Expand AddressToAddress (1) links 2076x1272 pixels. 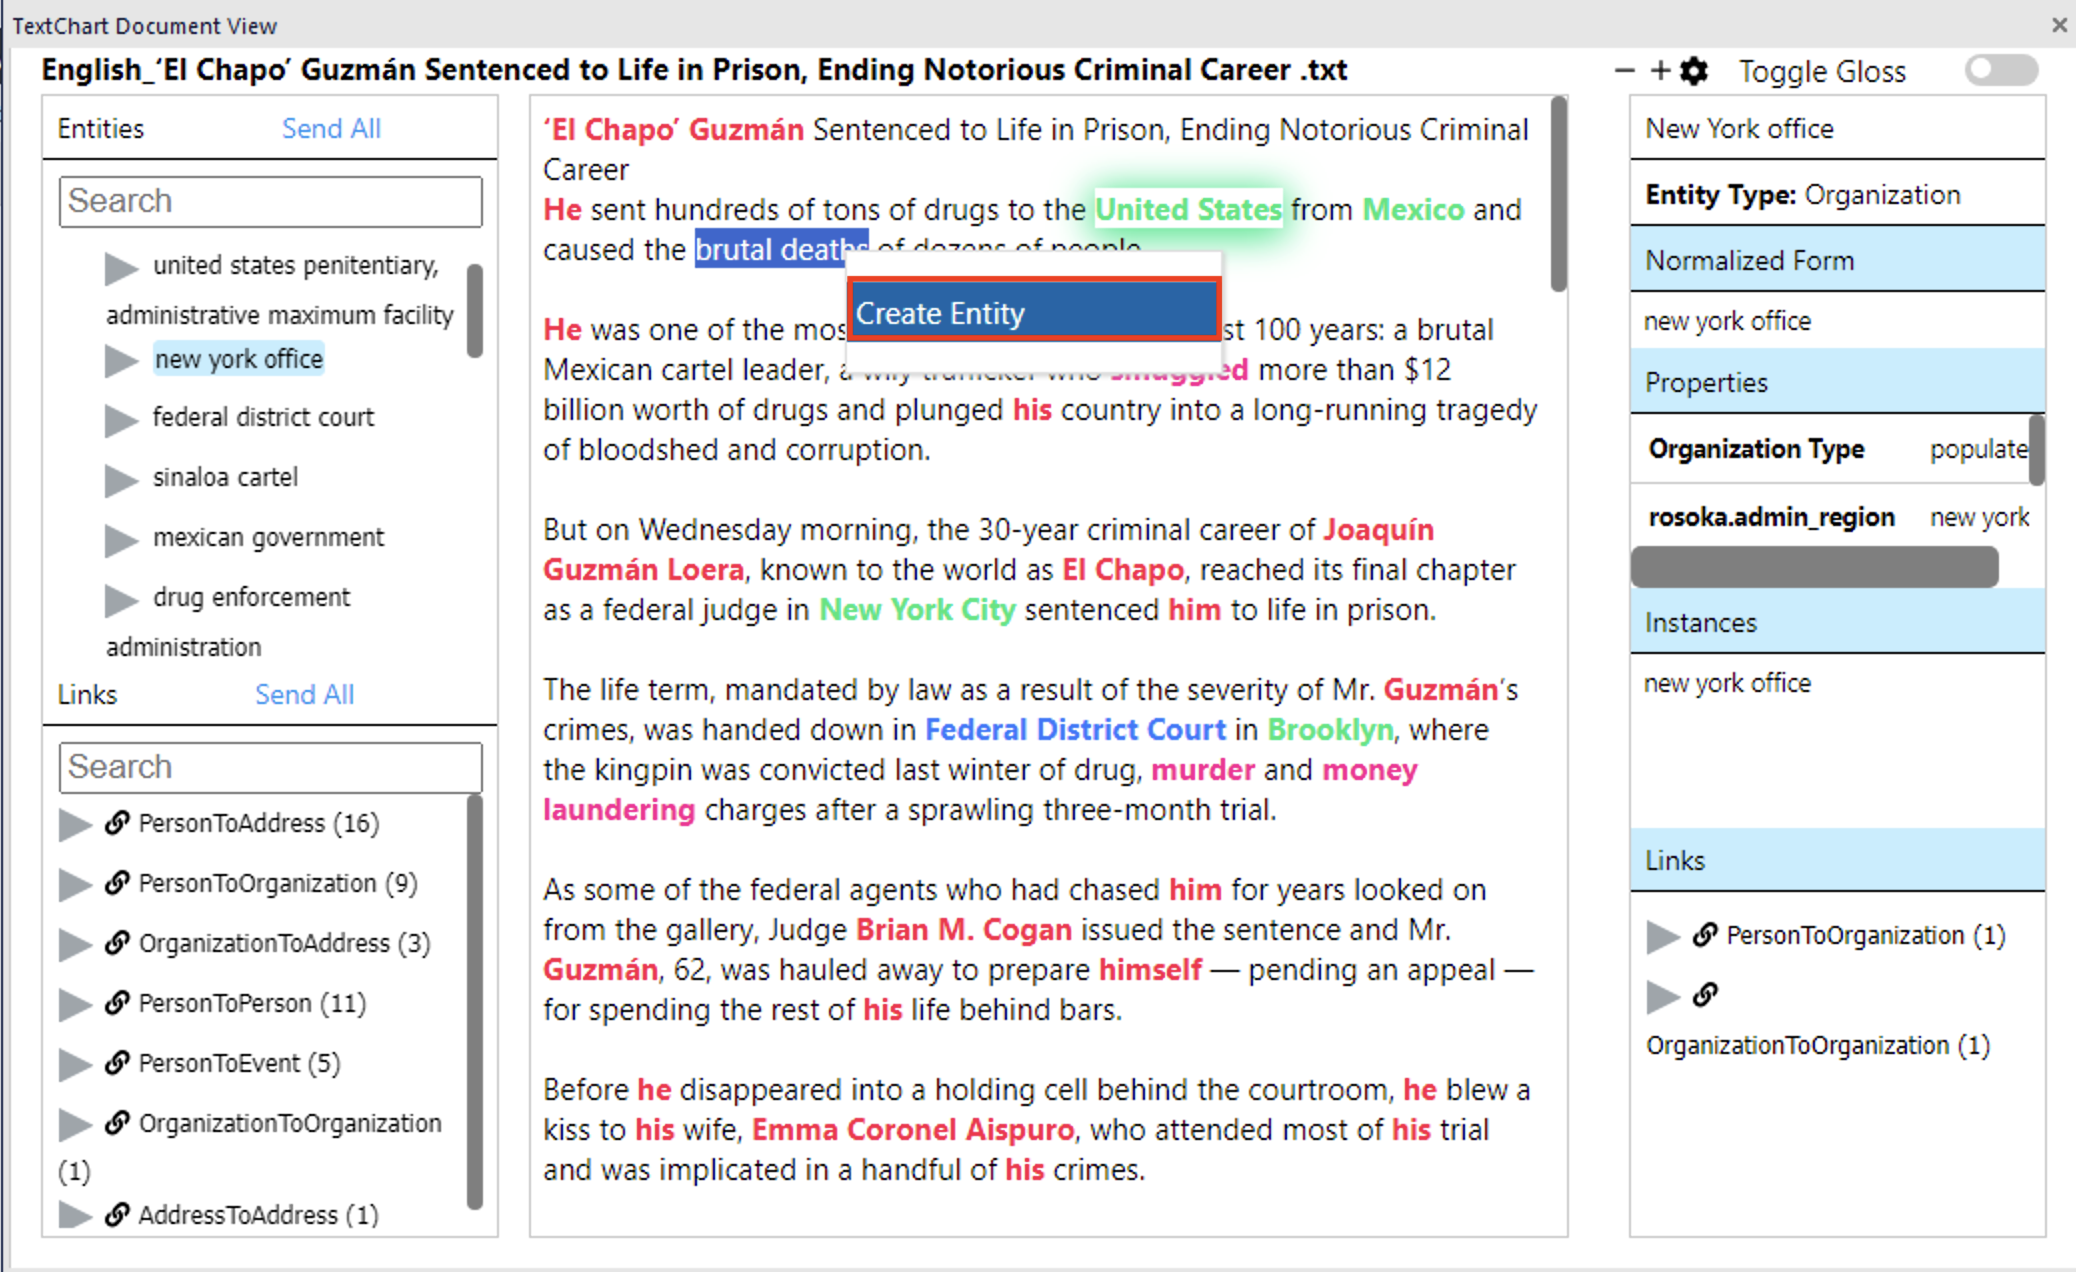(75, 1215)
